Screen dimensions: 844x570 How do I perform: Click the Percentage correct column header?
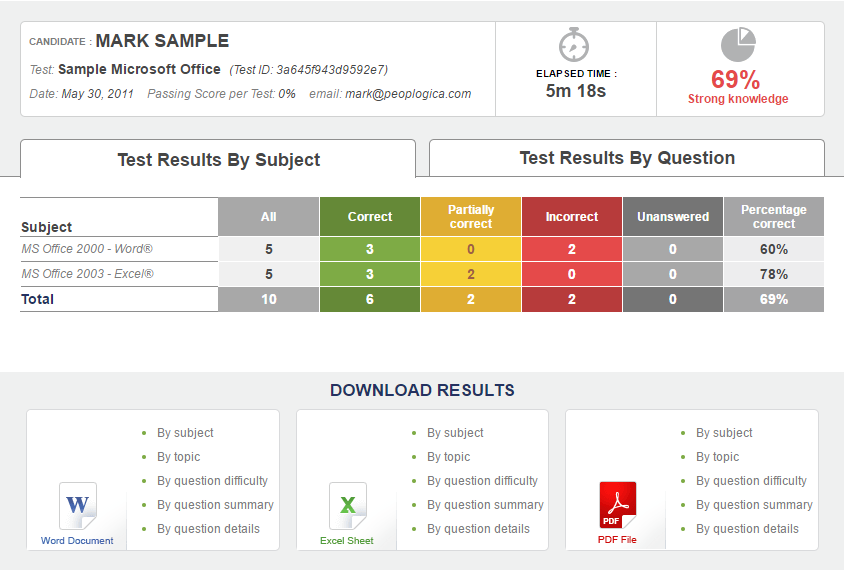point(774,216)
